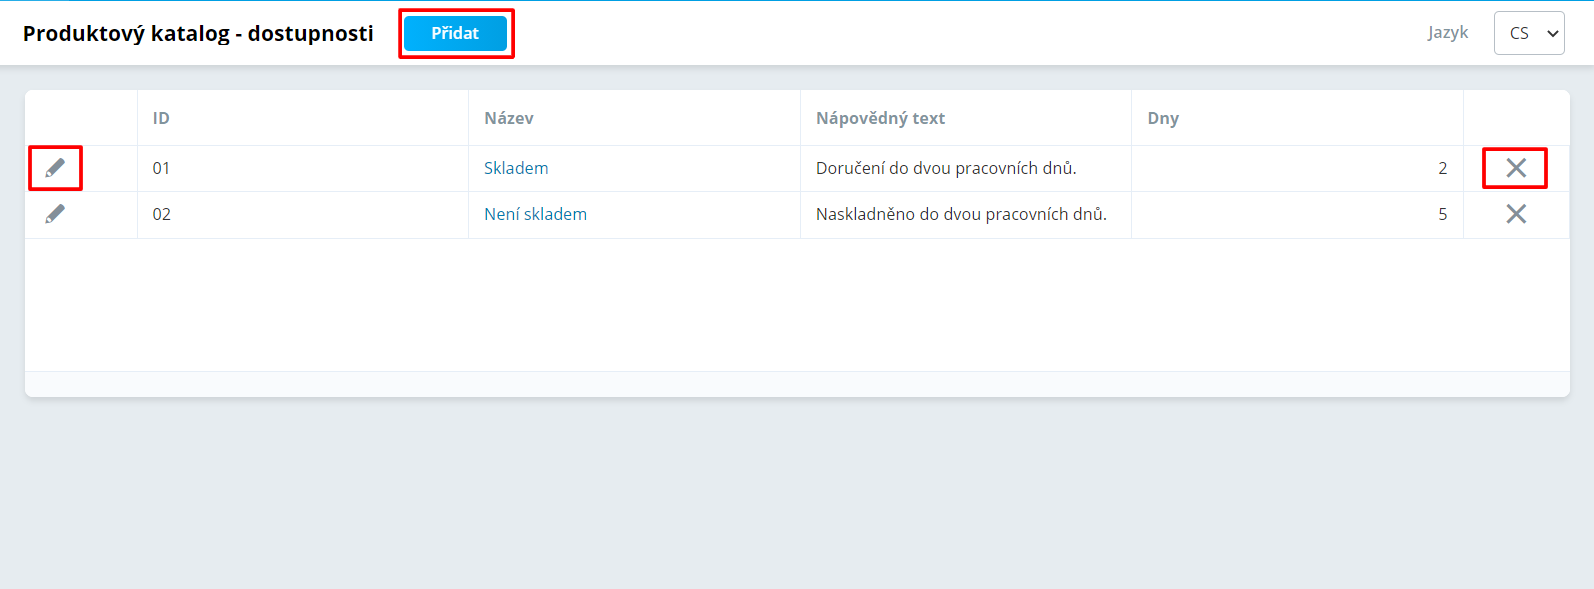Screen dimensions: 1594x589
Task: Select Dny value 5 in Není skladem row
Action: pyautogui.click(x=1442, y=214)
